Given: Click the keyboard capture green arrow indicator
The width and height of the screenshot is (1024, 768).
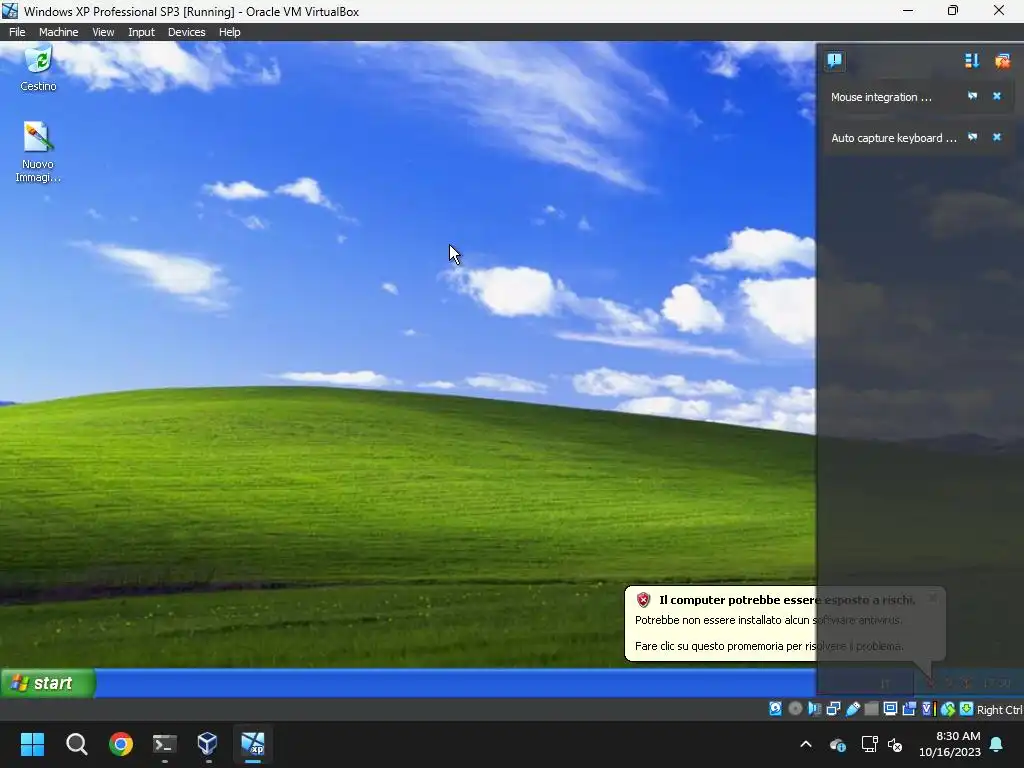Looking at the screenshot, I should [967, 709].
